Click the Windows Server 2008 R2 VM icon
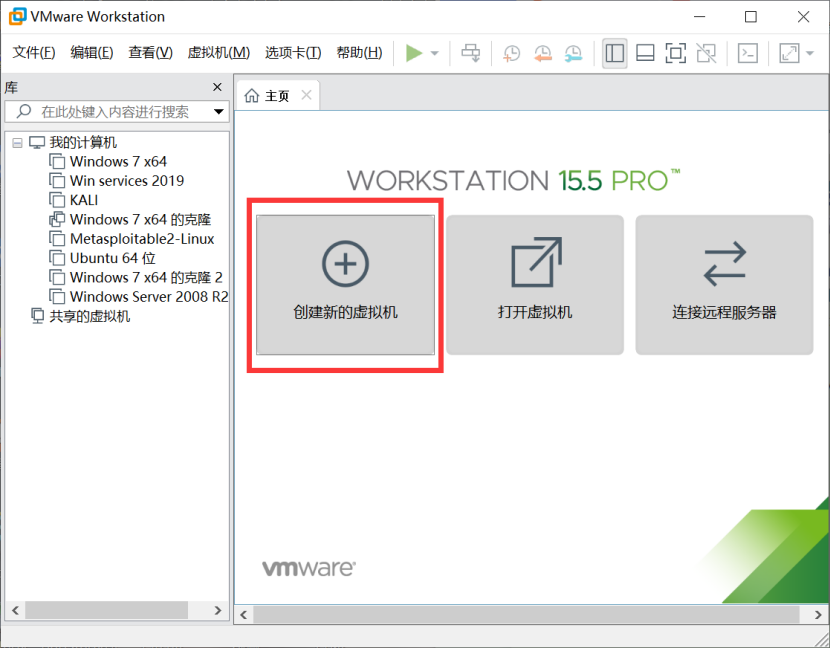The width and height of the screenshot is (830, 648). pos(57,297)
